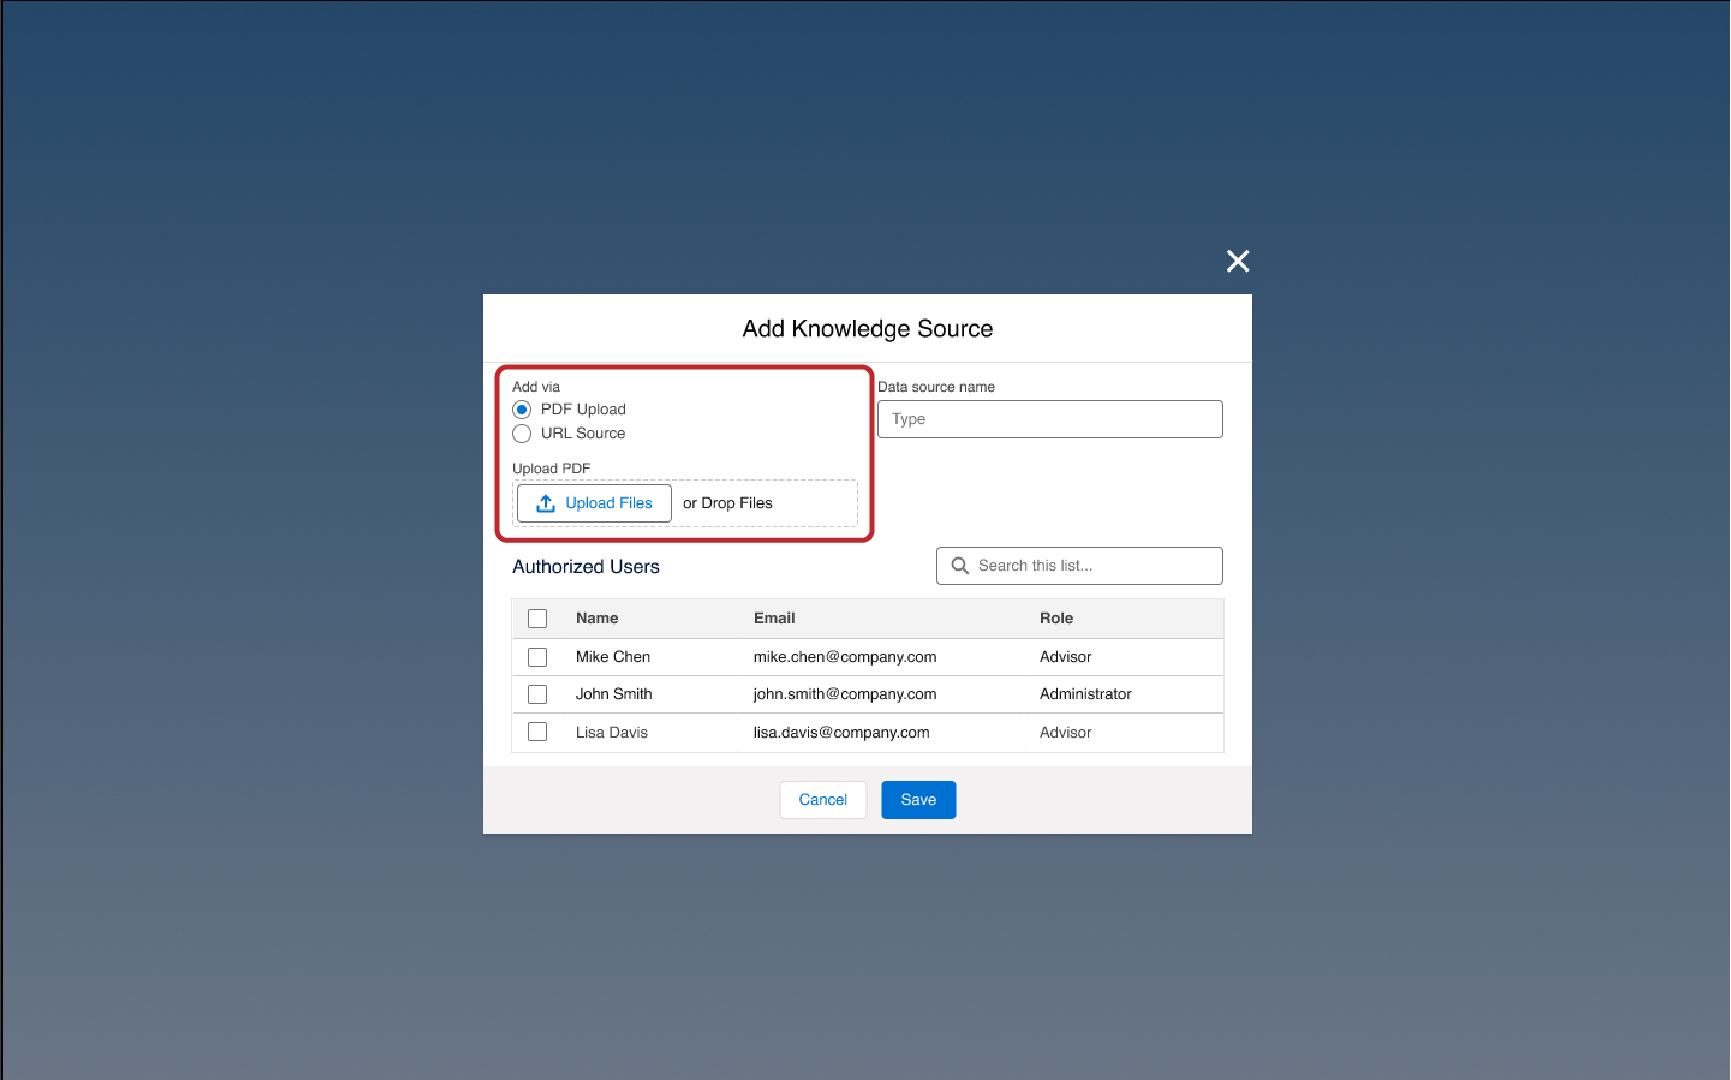Click the Name column header
This screenshot has width=1731, height=1080.
(x=596, y=618)
